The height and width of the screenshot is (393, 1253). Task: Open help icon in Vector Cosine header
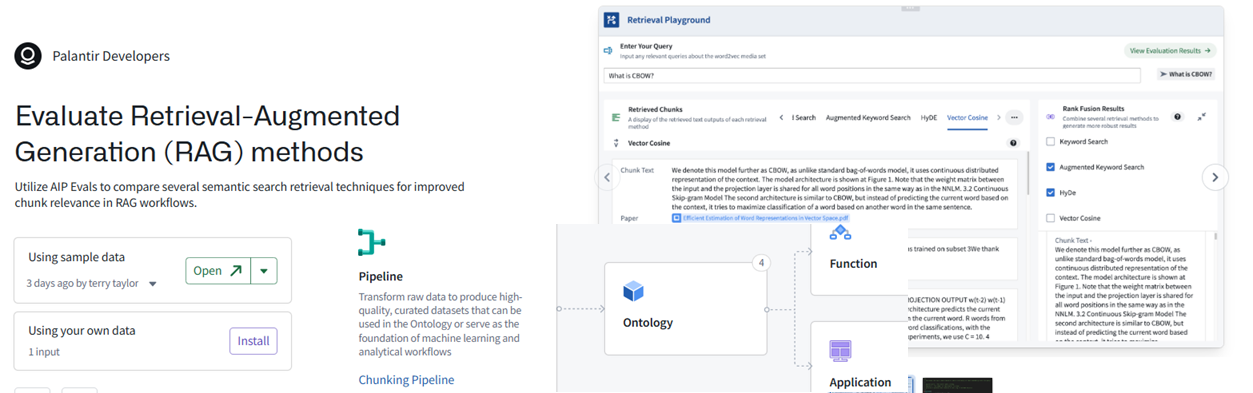[1013, 143]
